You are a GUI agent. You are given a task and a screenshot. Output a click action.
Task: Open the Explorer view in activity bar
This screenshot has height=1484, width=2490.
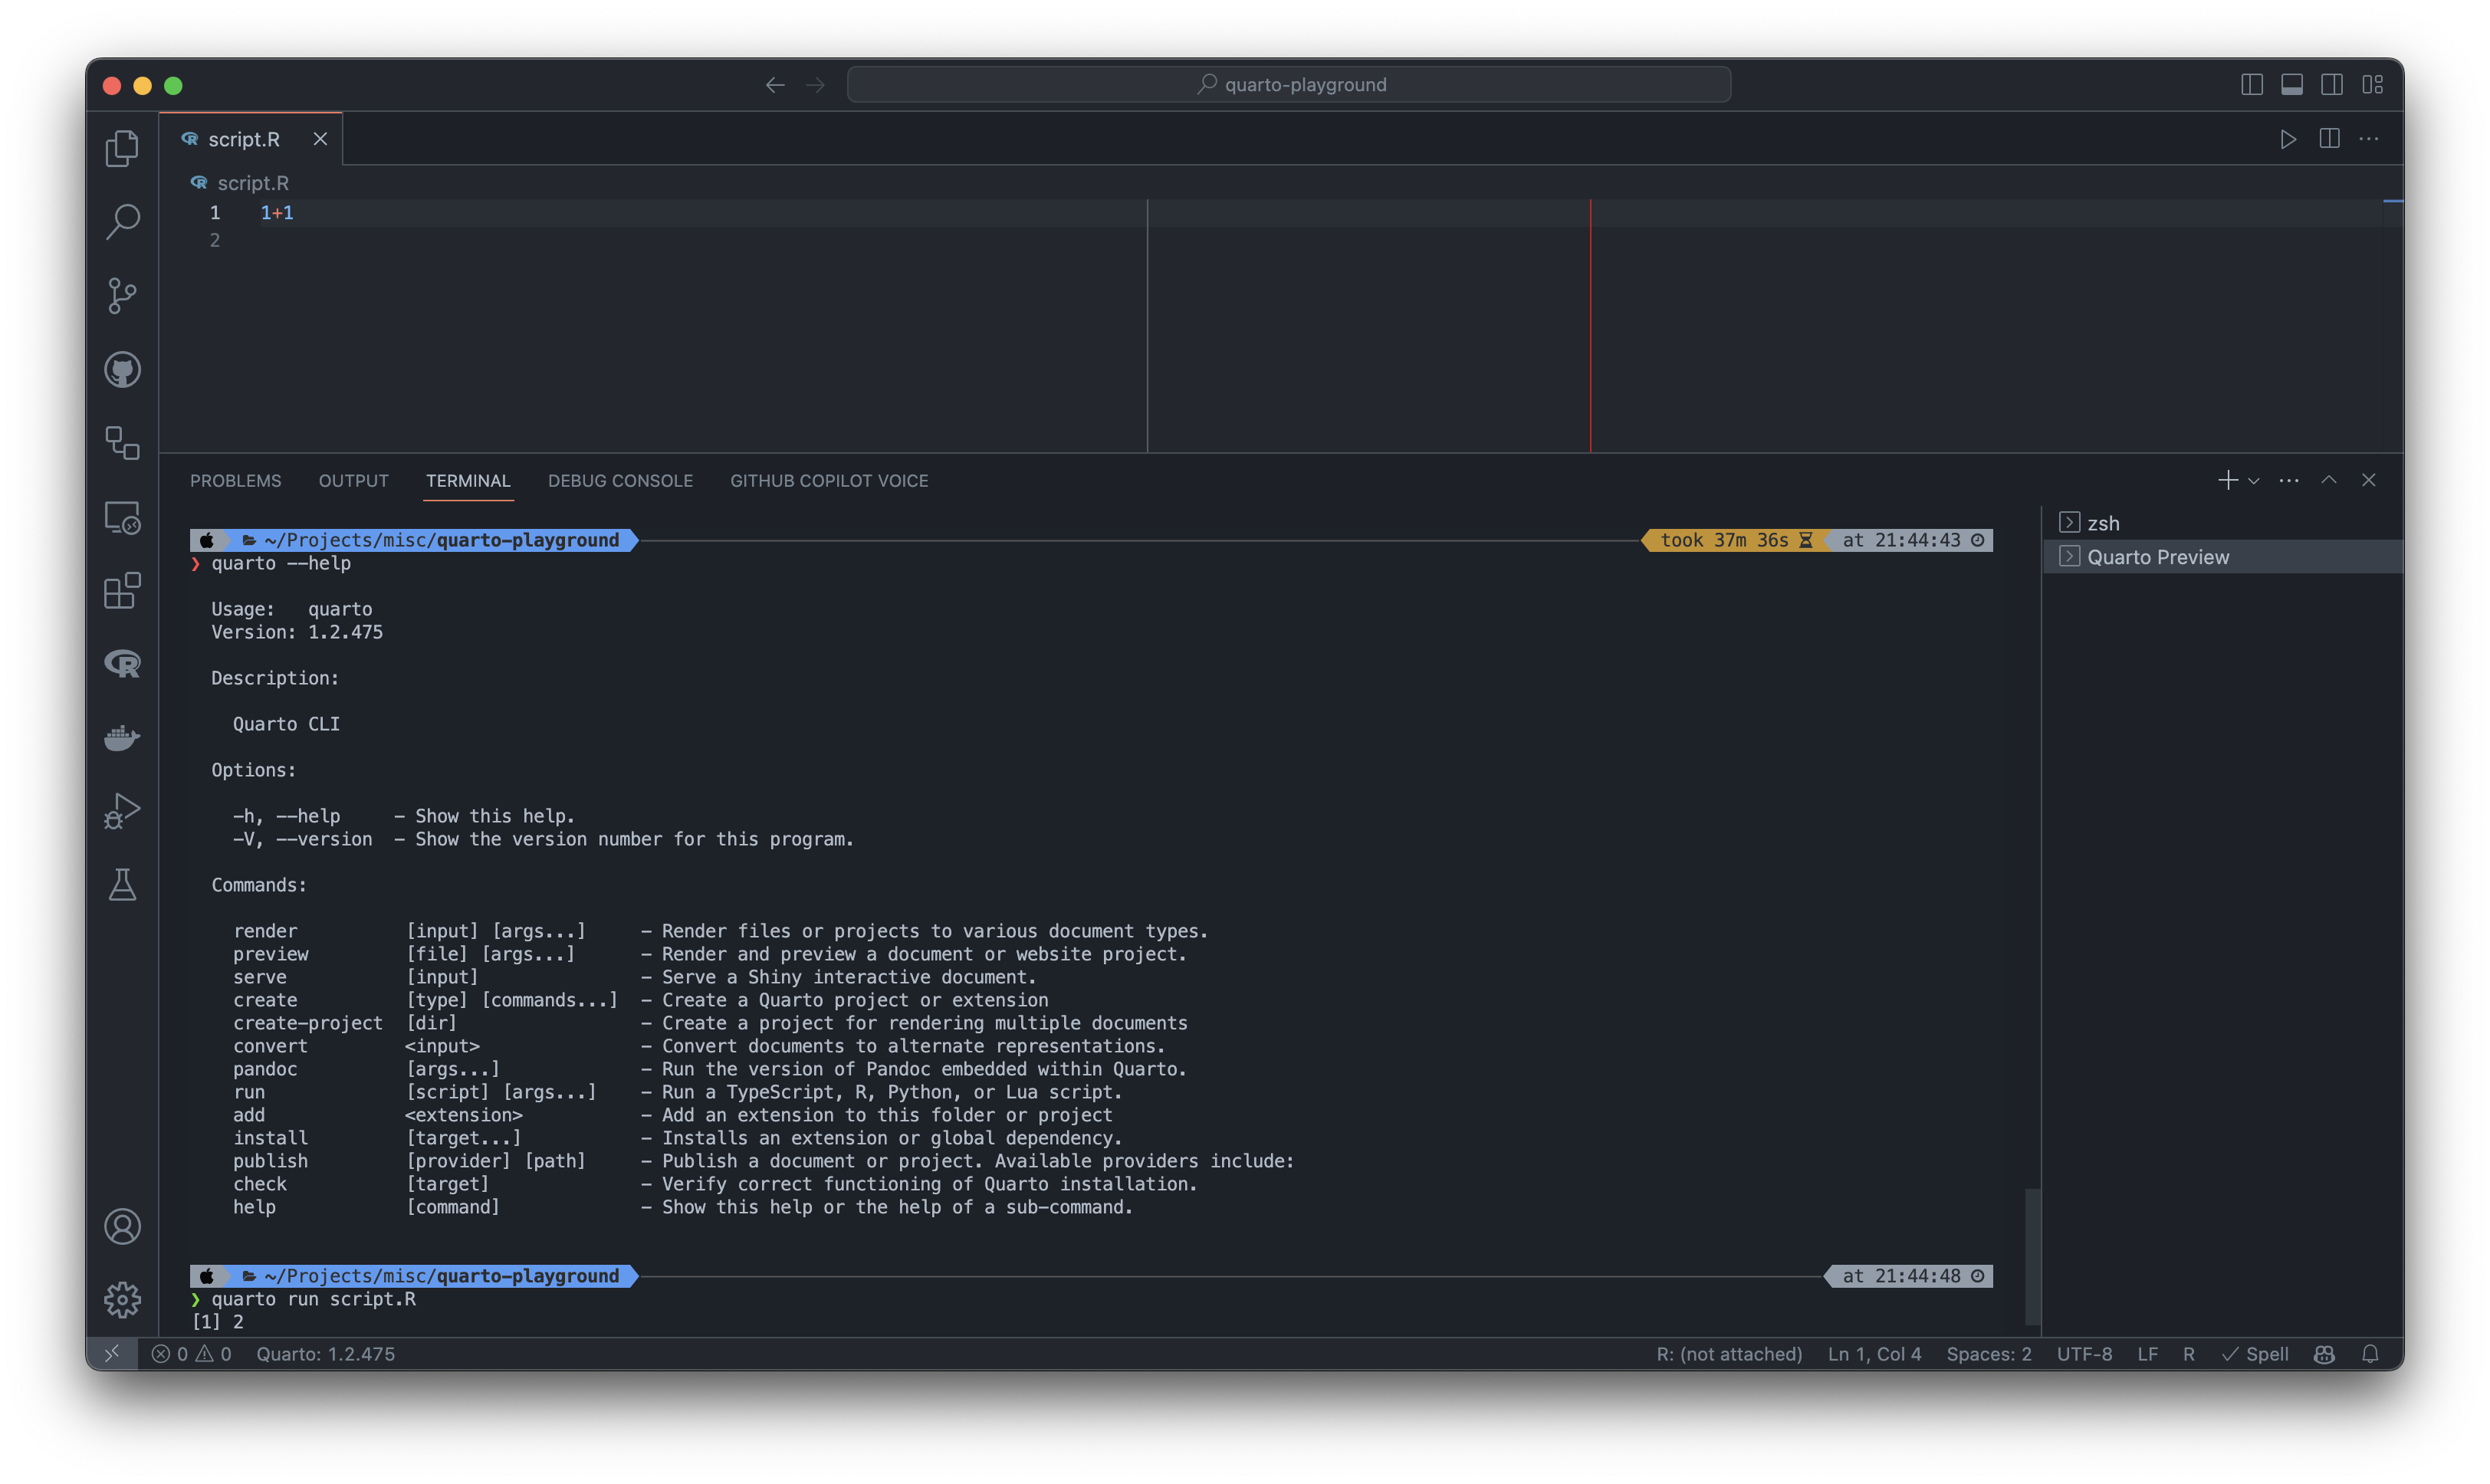coord(122,148)
